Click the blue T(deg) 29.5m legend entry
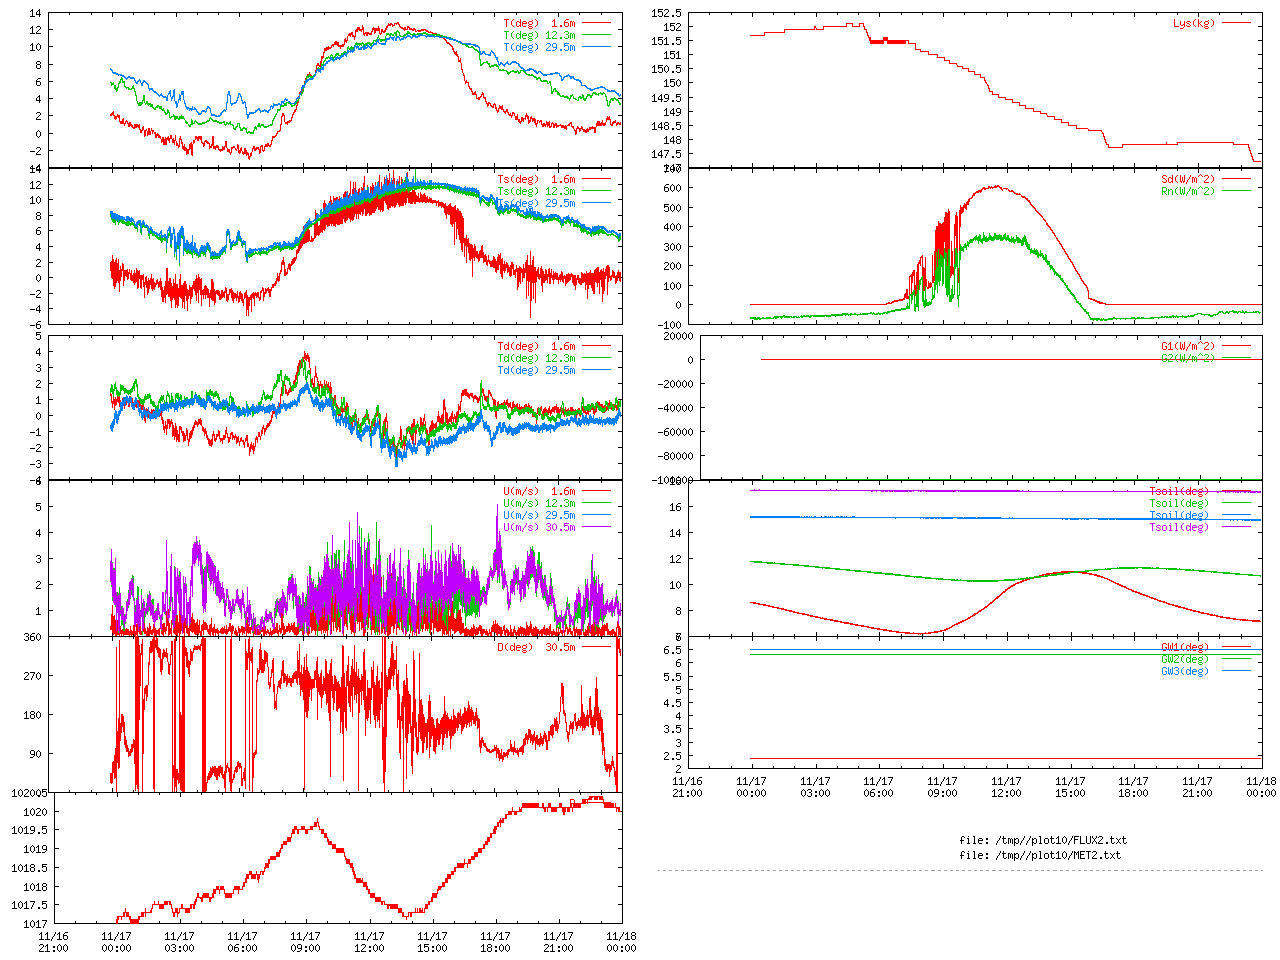 (539, 47)
